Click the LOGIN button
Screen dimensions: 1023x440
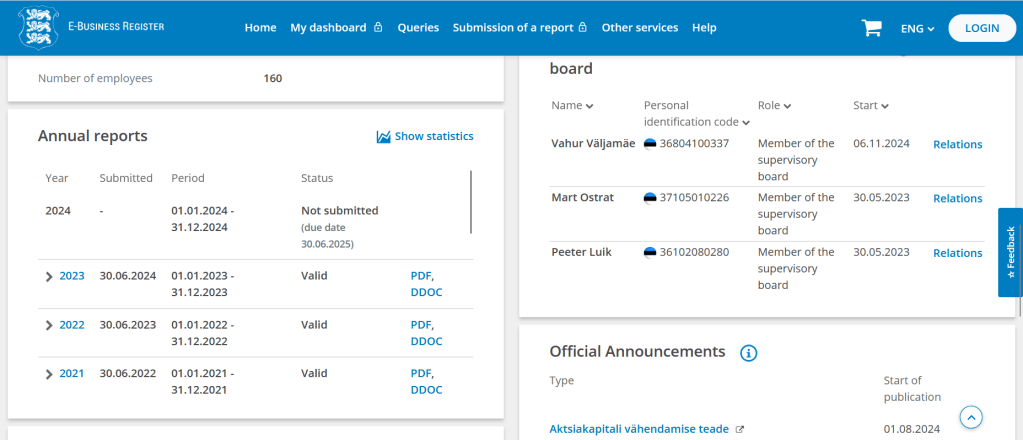pos(981,28)
